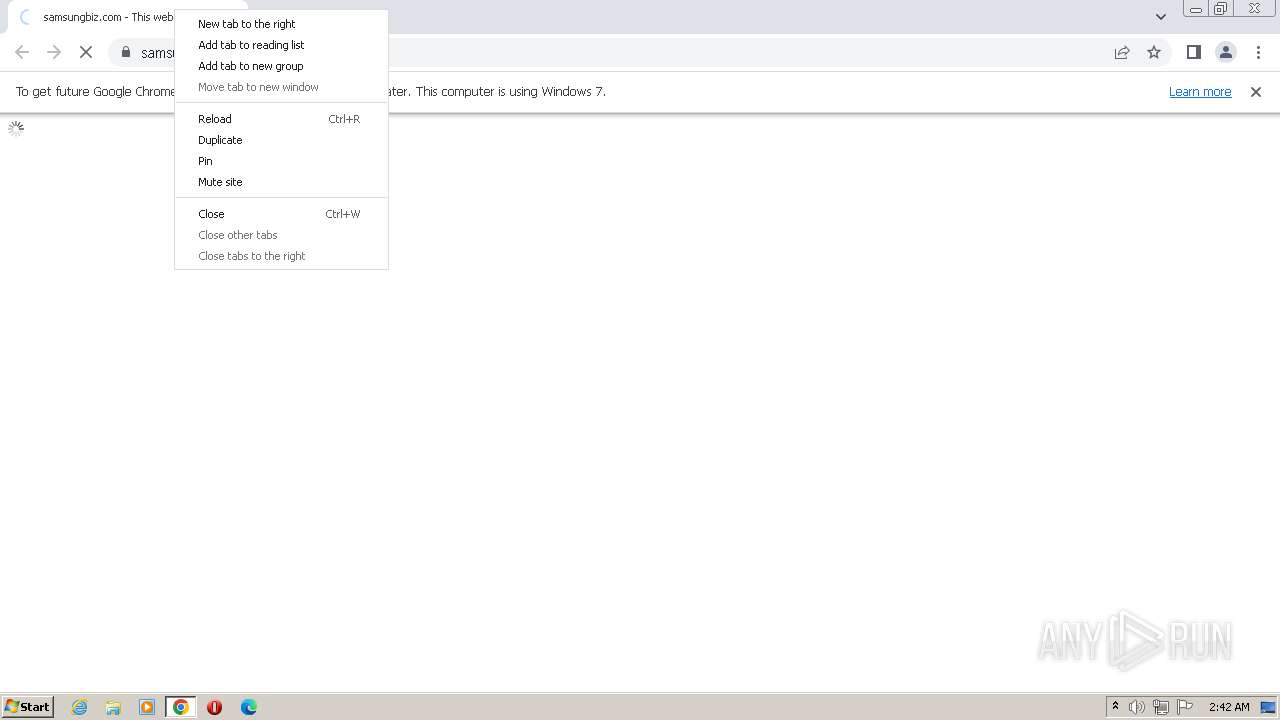Image resolution: width=1280 pixels, height=720 pixels.
Task: Select Add tab to new group
Action: (281, 66)
